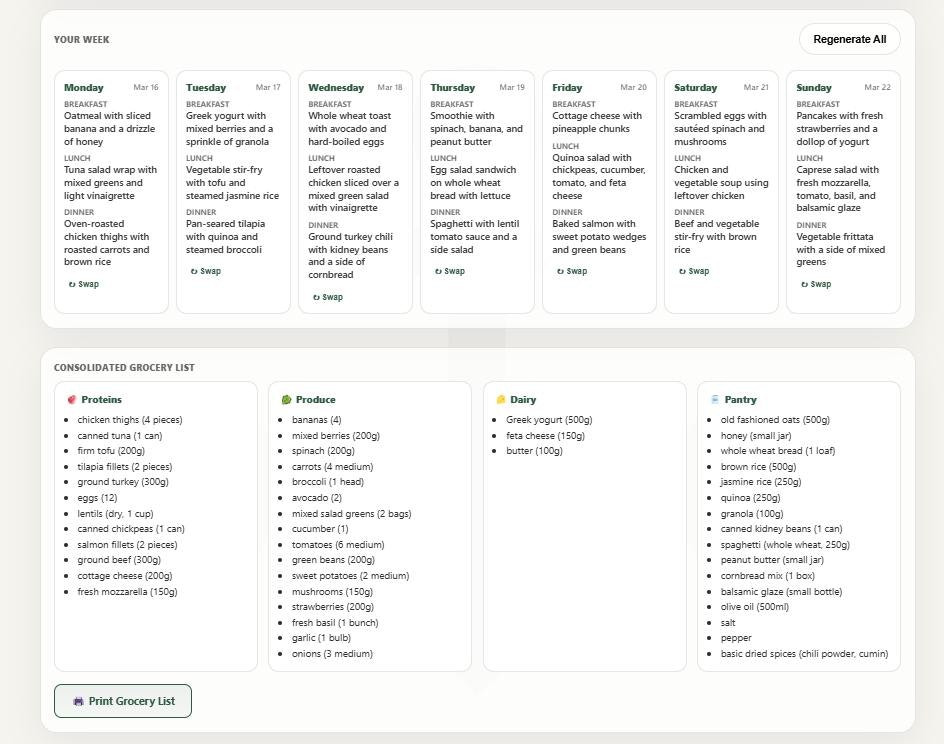Viewport: 944px width, 744px height.
Task: Click chicken thighs (4 pieces) item
Action: [x=130, y=420]
